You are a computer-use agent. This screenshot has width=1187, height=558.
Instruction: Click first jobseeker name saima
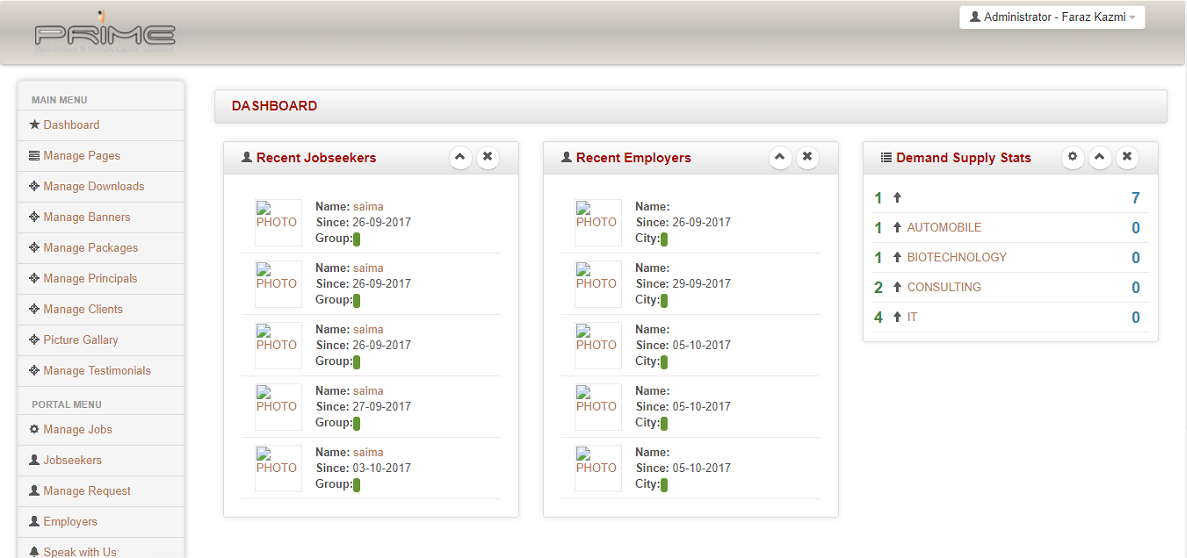click(368, 207)
